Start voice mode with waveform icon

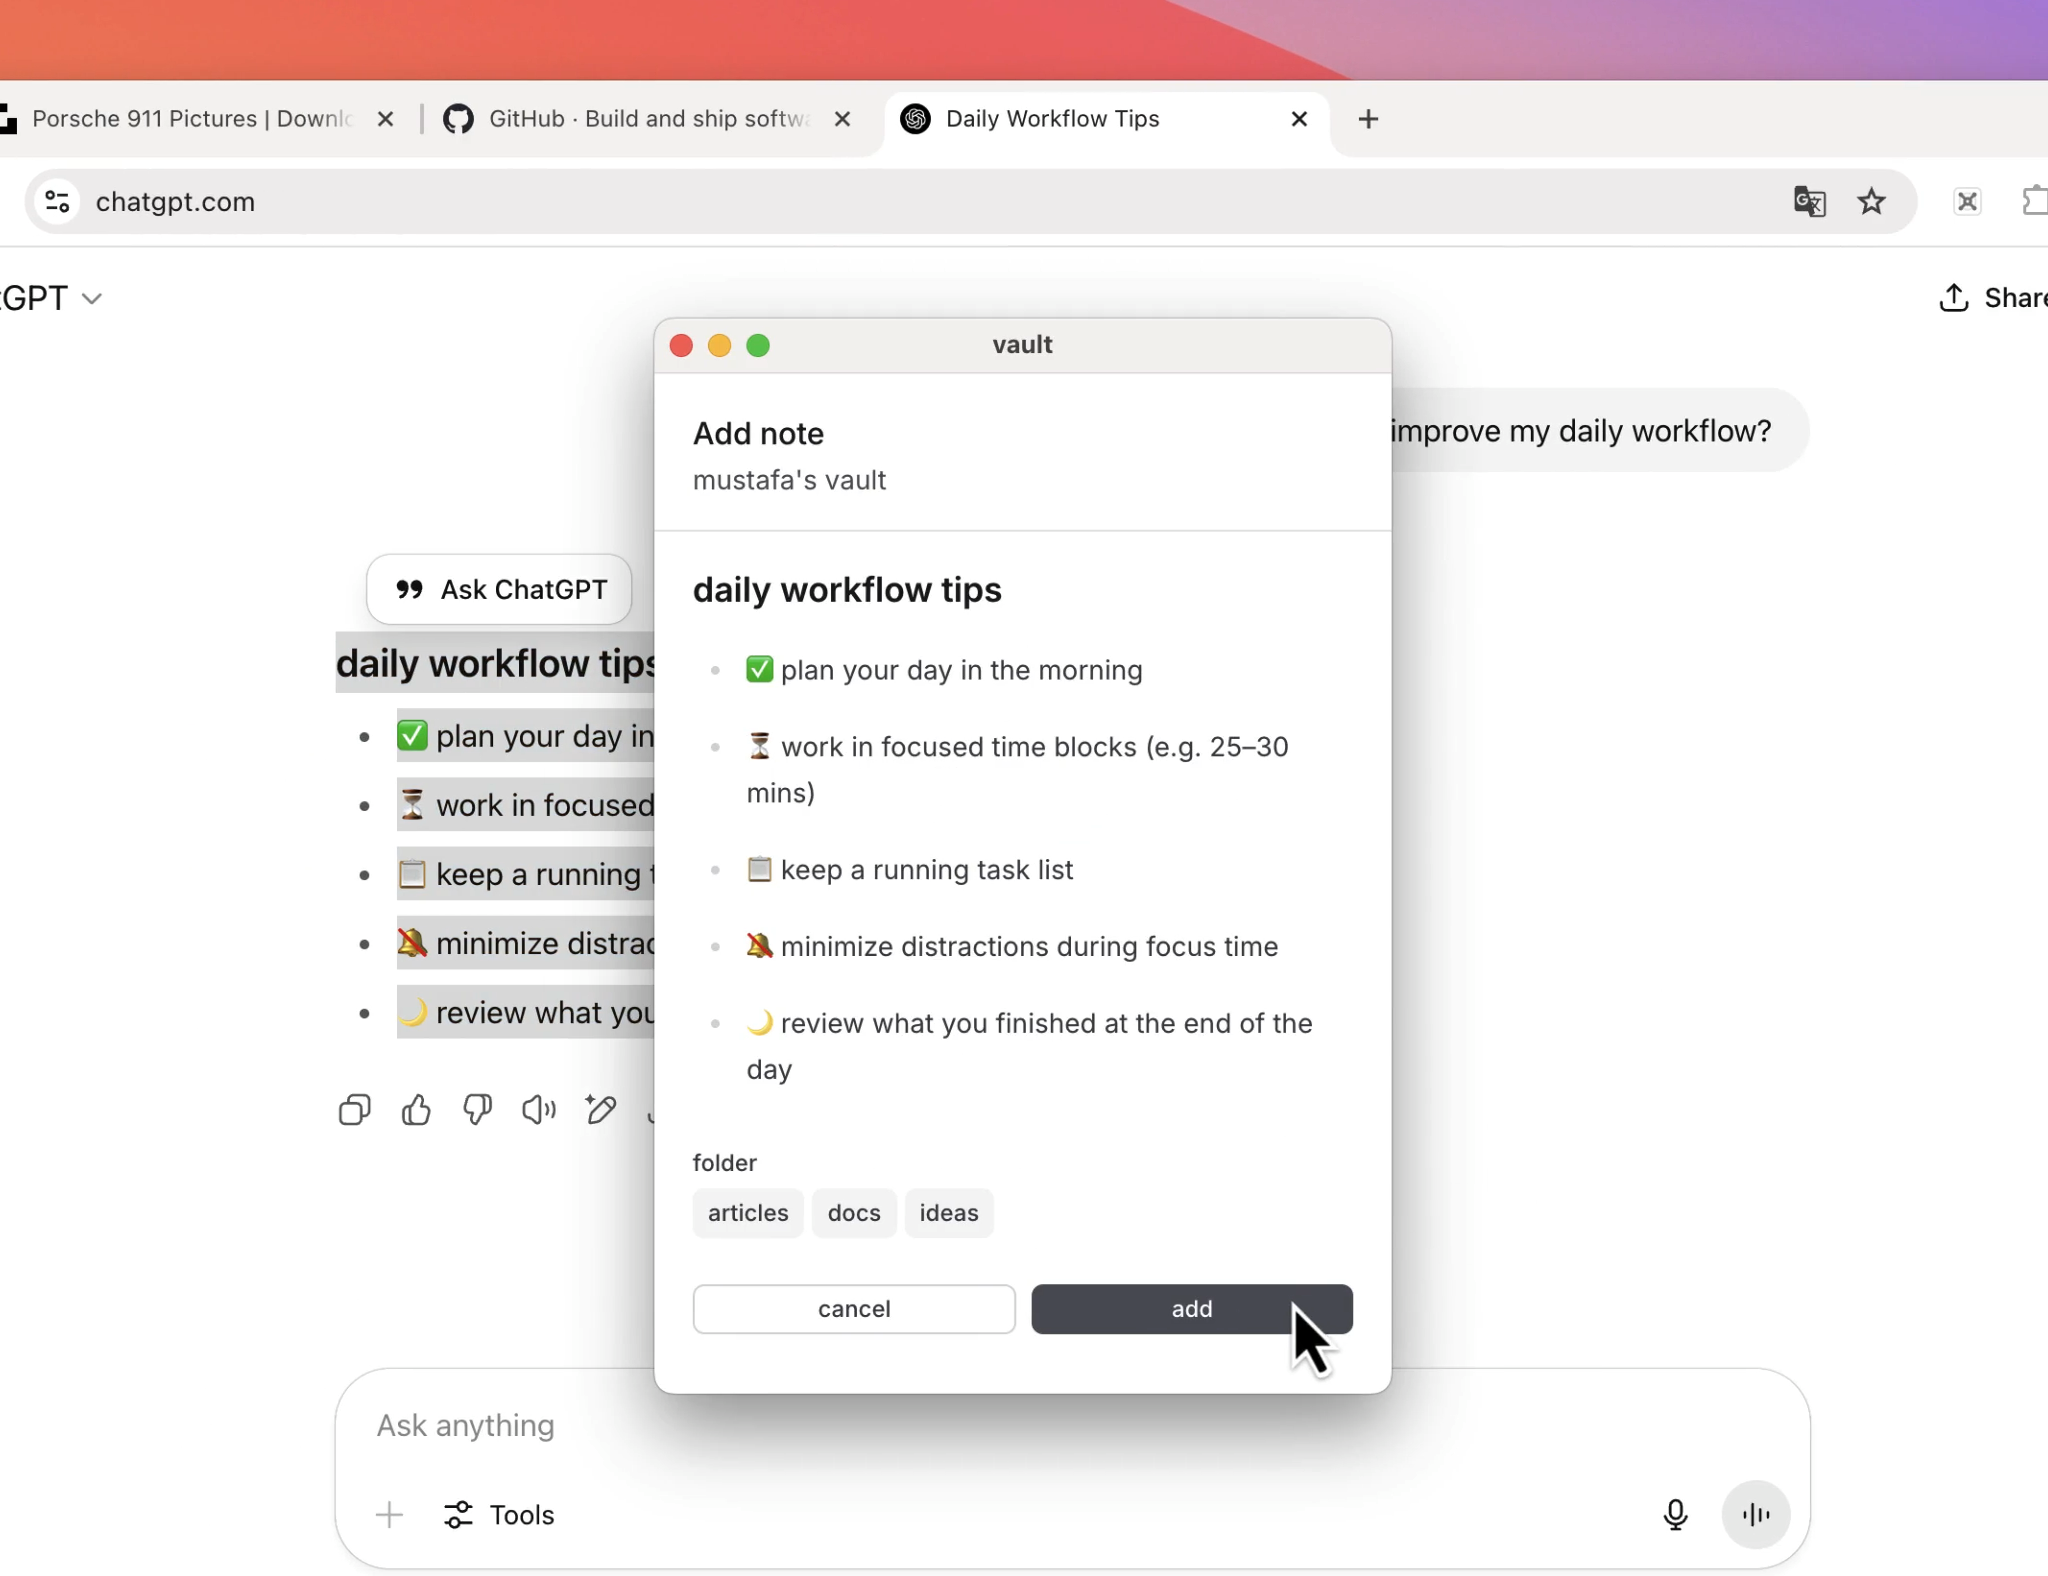(1755, 1515)
